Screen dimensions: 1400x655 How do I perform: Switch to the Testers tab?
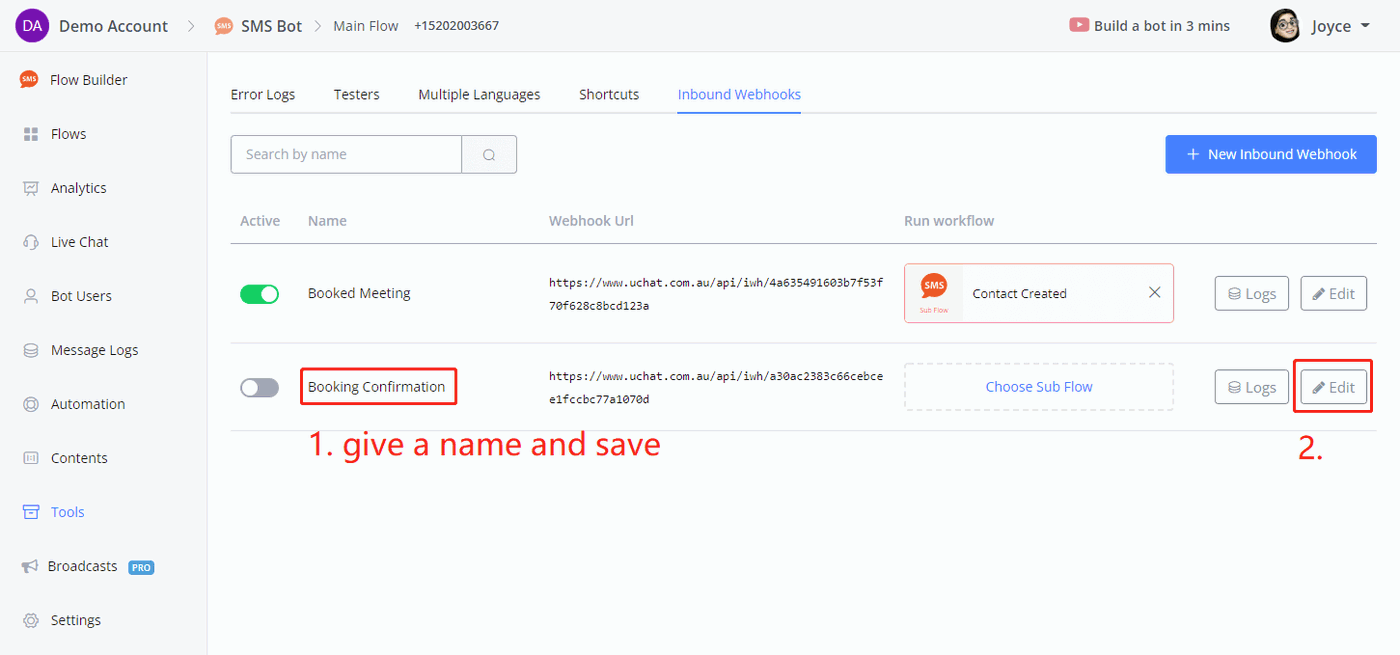coord(357,94)
